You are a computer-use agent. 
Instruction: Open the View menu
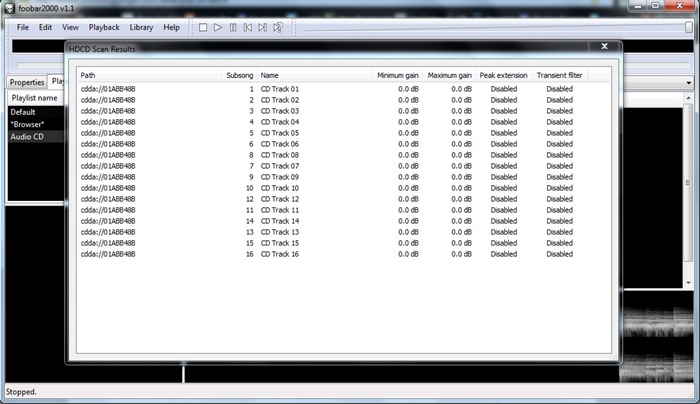[x=70, y=27]
